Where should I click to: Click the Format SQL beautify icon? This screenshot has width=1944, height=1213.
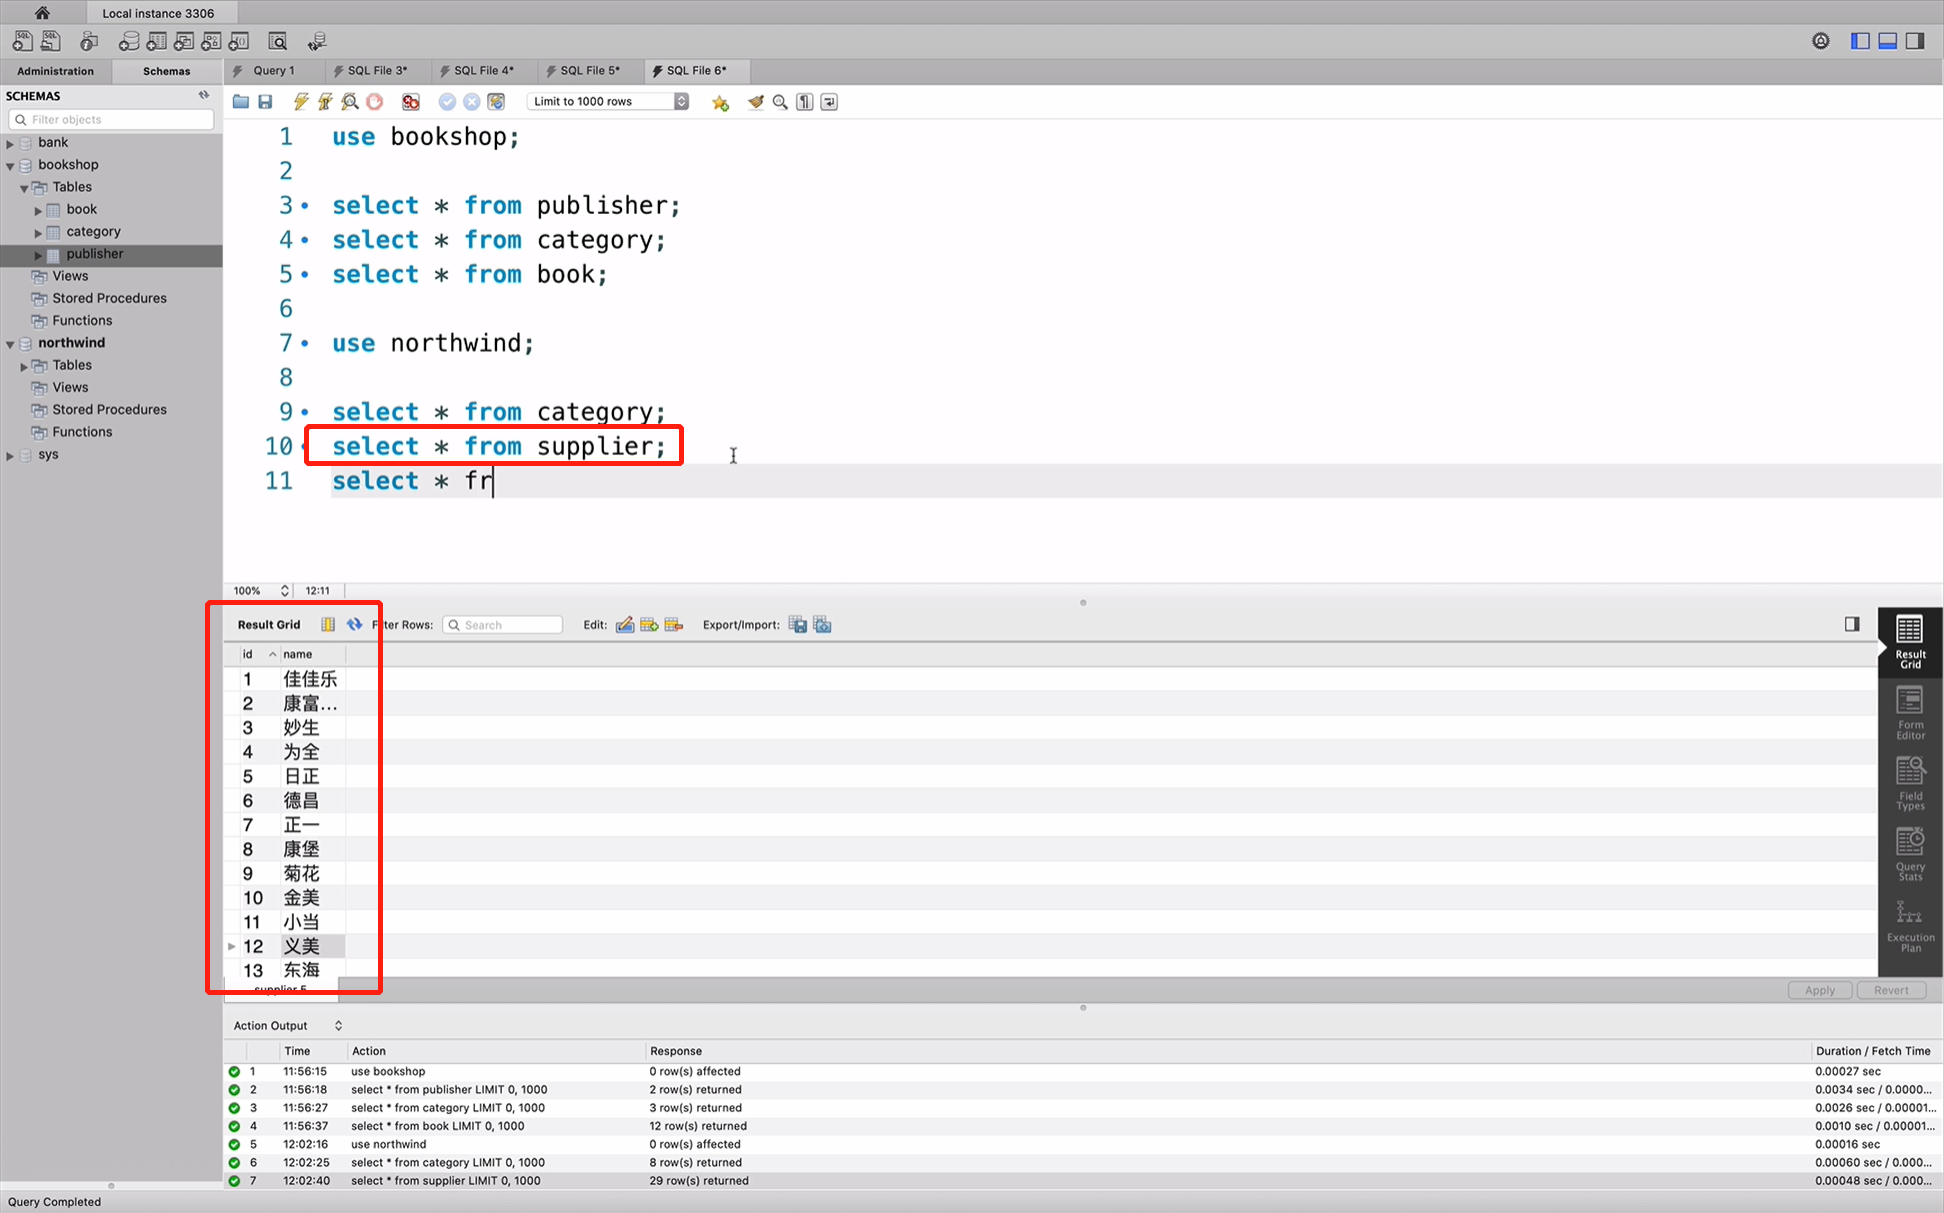point(753,101)
